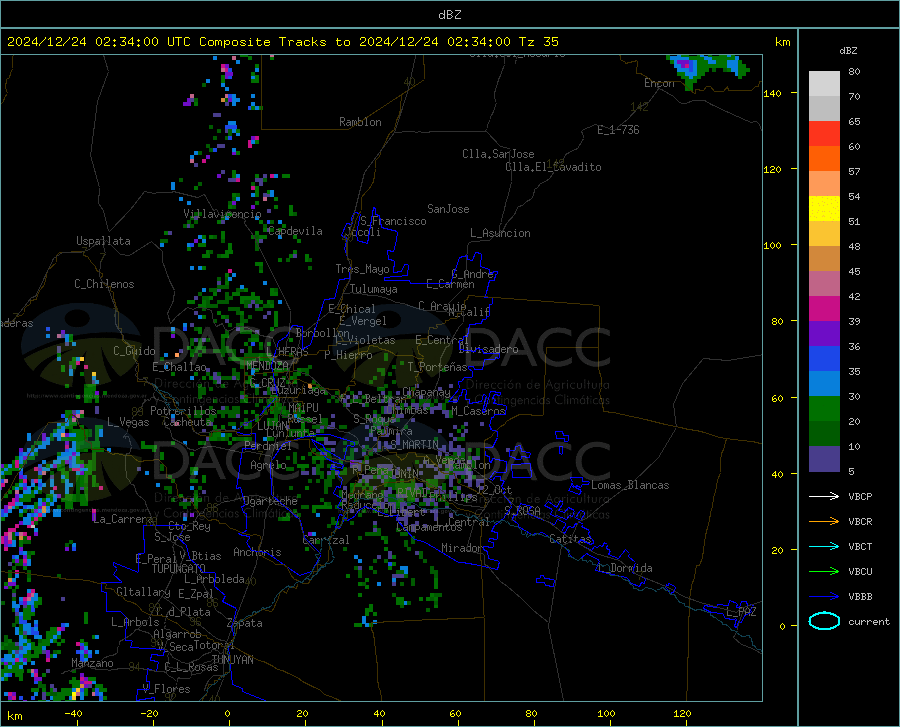900x727 pixels.
Task: Click the Capdevila place label
Action: coord(295,231)
